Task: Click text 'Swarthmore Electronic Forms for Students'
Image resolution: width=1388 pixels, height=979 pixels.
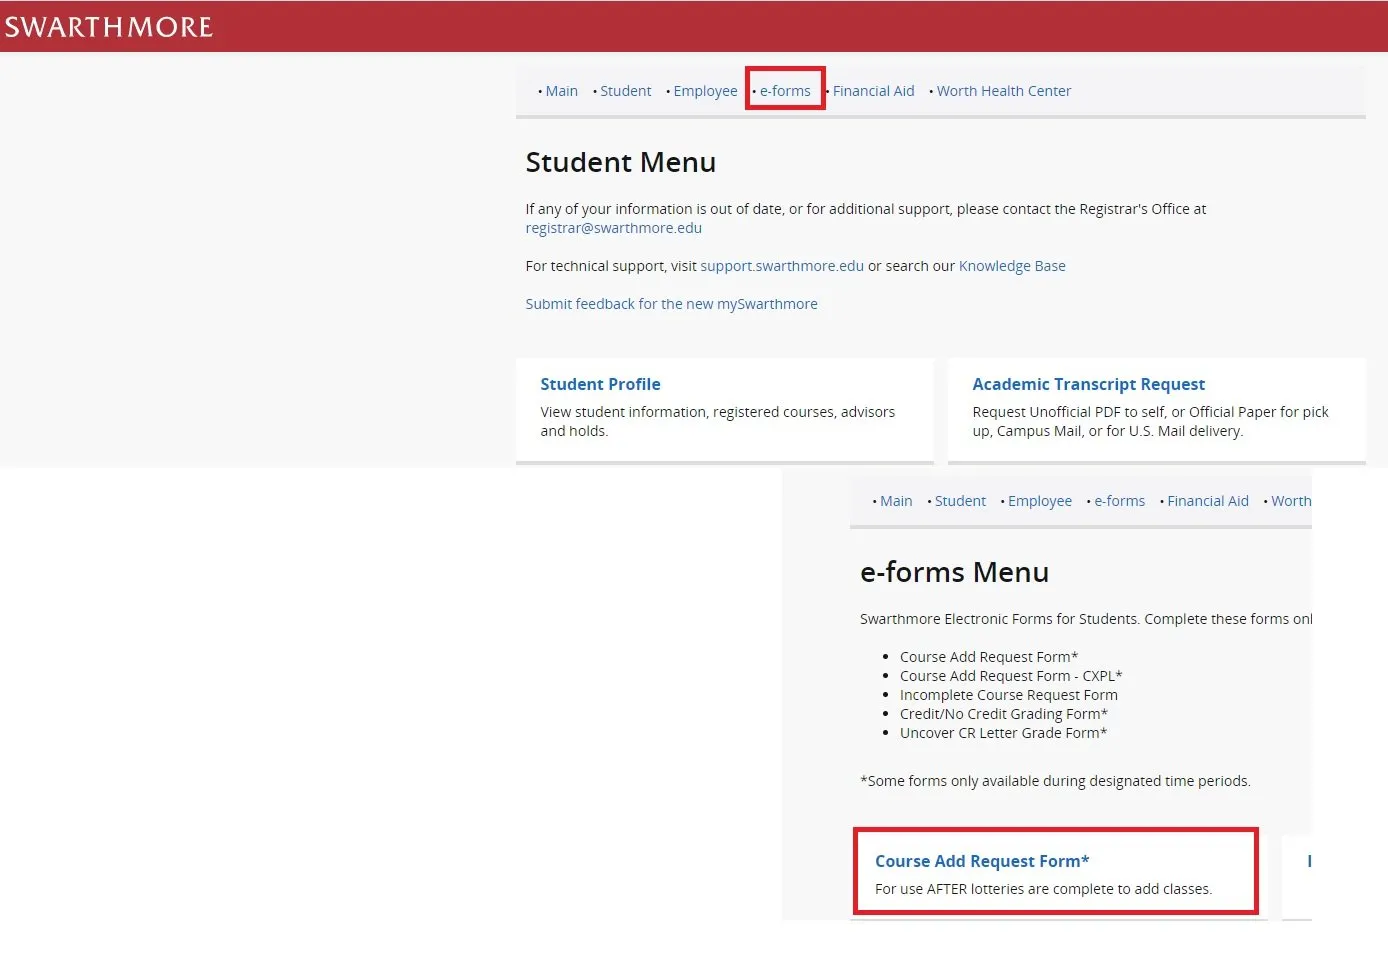Action: point(998,619)
